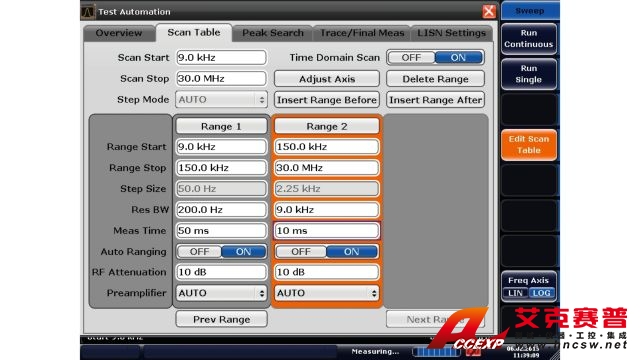Set Freq Axis to LOG

pyautogui.click(x=542, y=293)
